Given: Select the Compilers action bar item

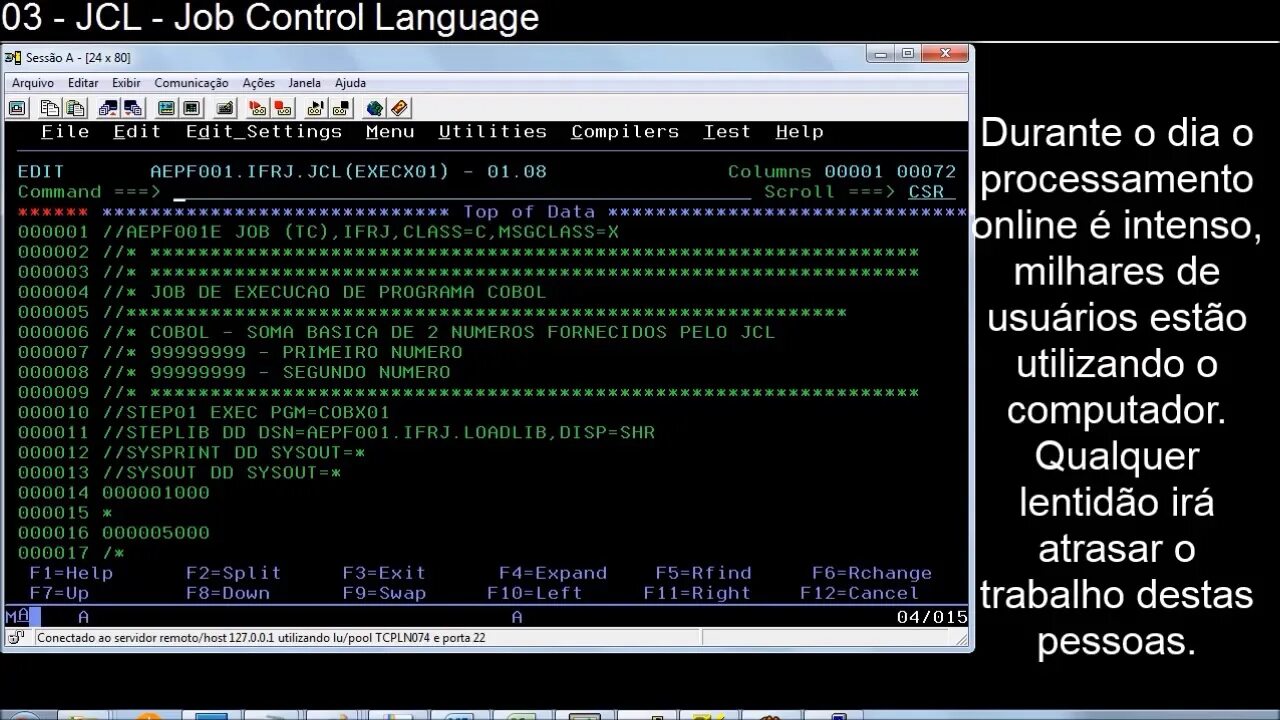Looking at the screenshot, I should pos(625,132).
